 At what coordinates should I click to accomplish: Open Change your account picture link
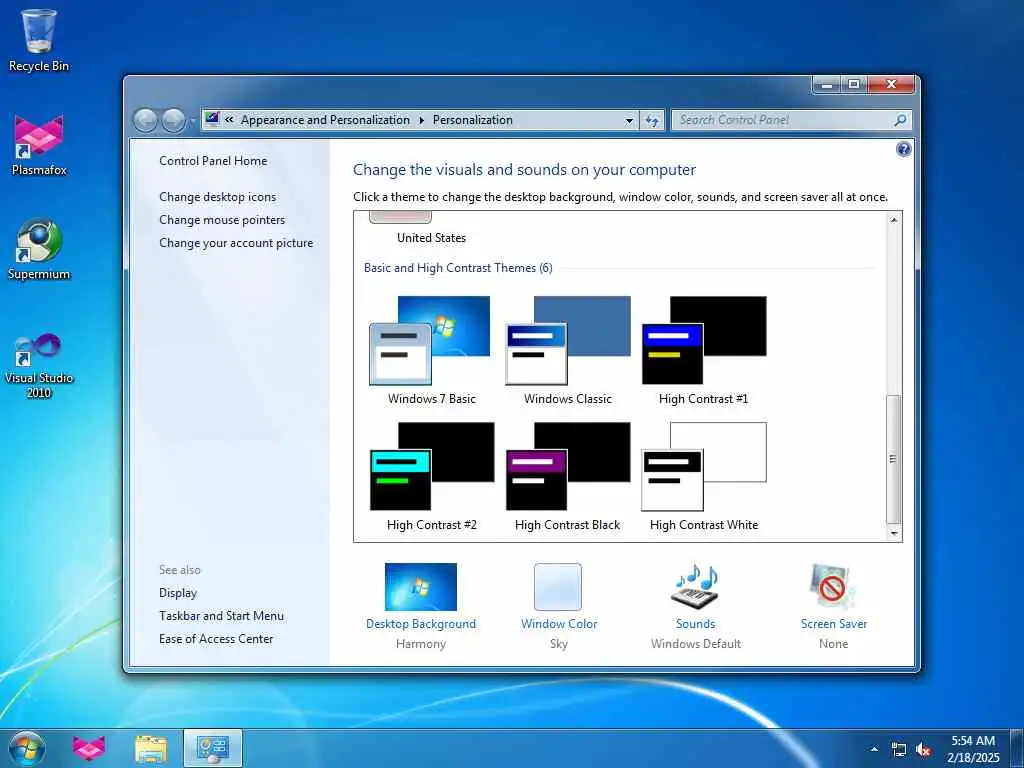[236, 242]
